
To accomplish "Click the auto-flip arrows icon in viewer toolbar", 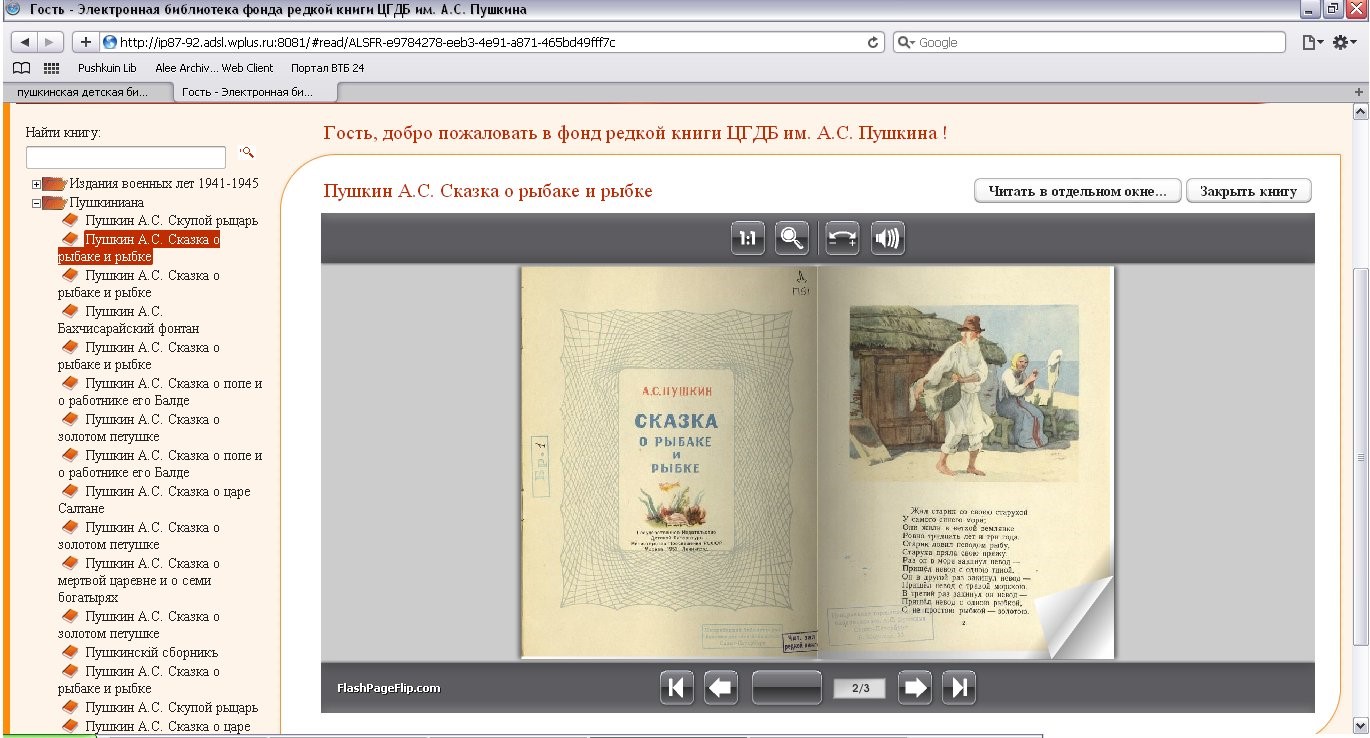I will [x=842, y=238].
